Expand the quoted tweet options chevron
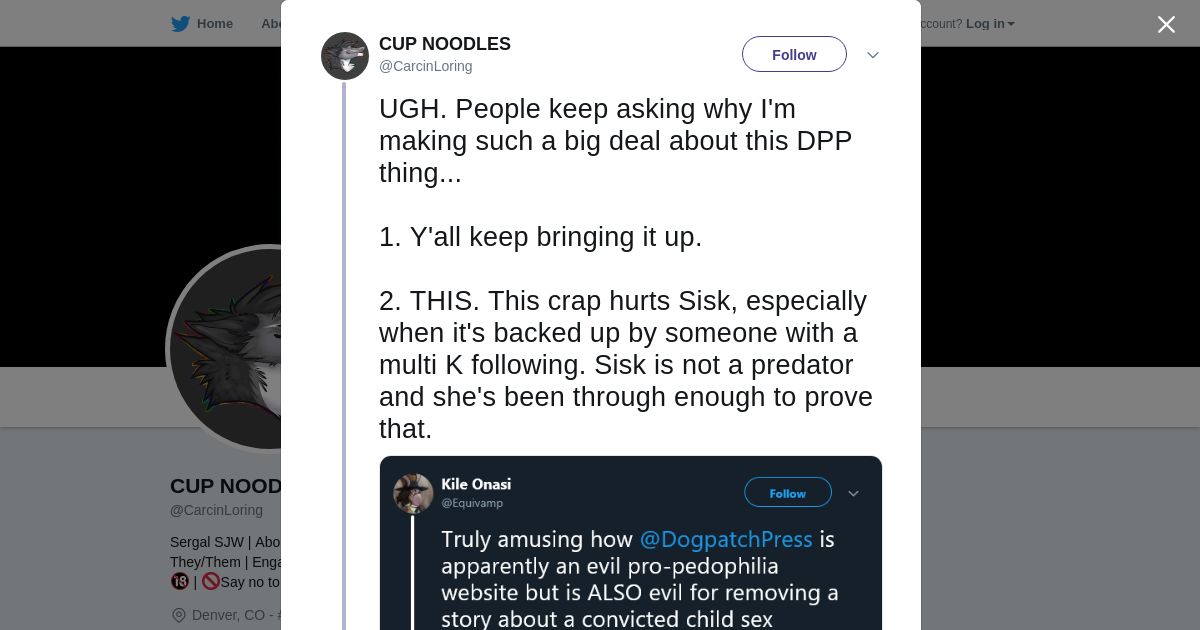The height and width of the screenshot is (630, 1200). tap(854, 493)
